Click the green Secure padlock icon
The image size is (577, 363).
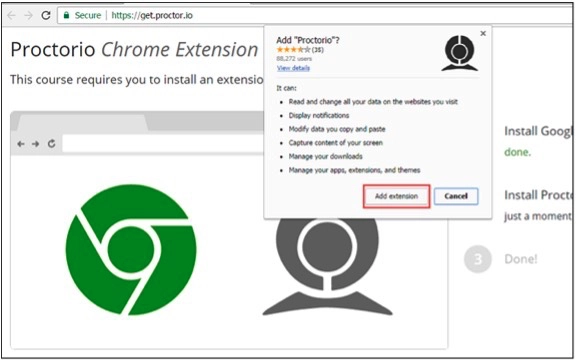click(66, 15)
